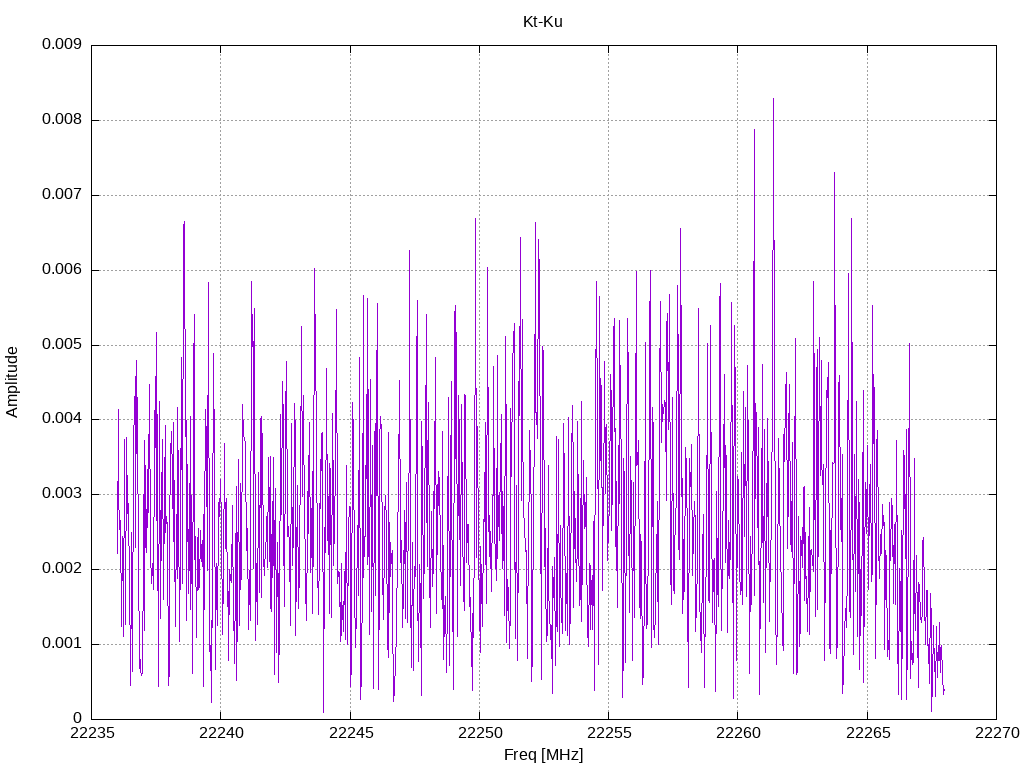
Task: Click the y-axis tick label 0.007
Action: tap(62, 195)
